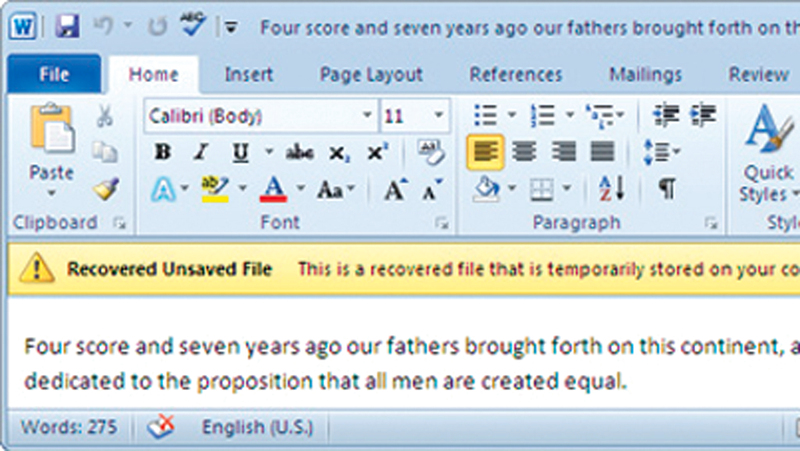Click the Bullets list icon

click(x=485, y=116)
